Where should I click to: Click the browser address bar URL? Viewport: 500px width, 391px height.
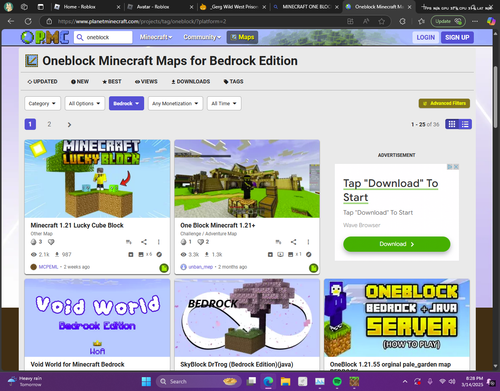[142, 21]
